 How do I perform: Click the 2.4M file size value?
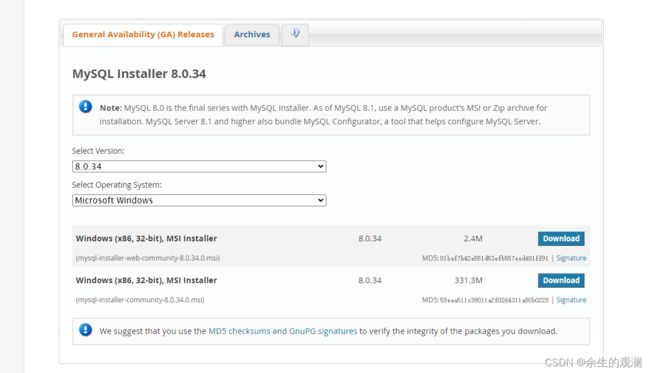(x=473, y=239)
